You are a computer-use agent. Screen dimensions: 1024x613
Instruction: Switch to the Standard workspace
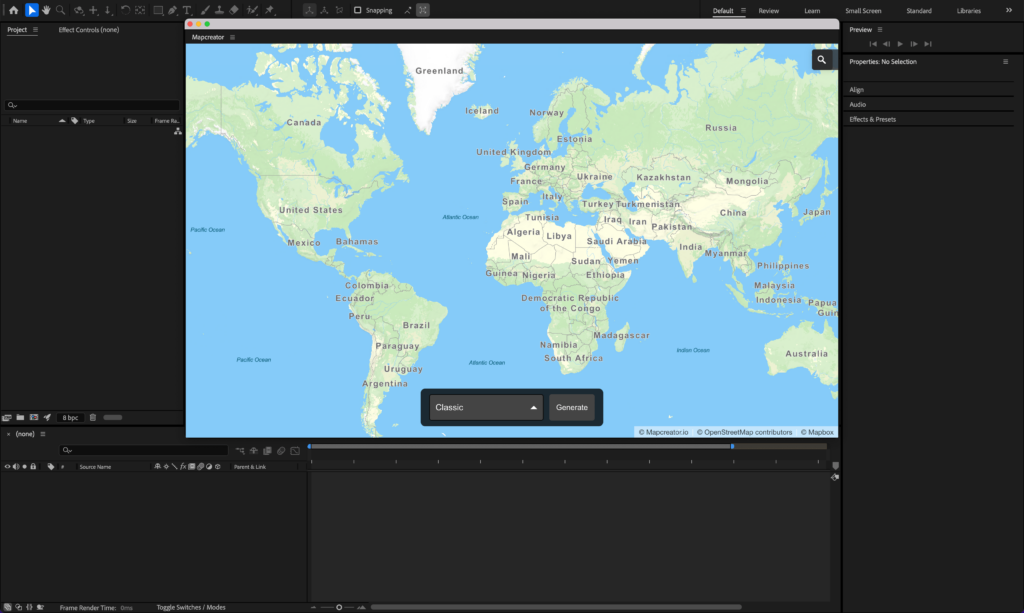point(919,10)
